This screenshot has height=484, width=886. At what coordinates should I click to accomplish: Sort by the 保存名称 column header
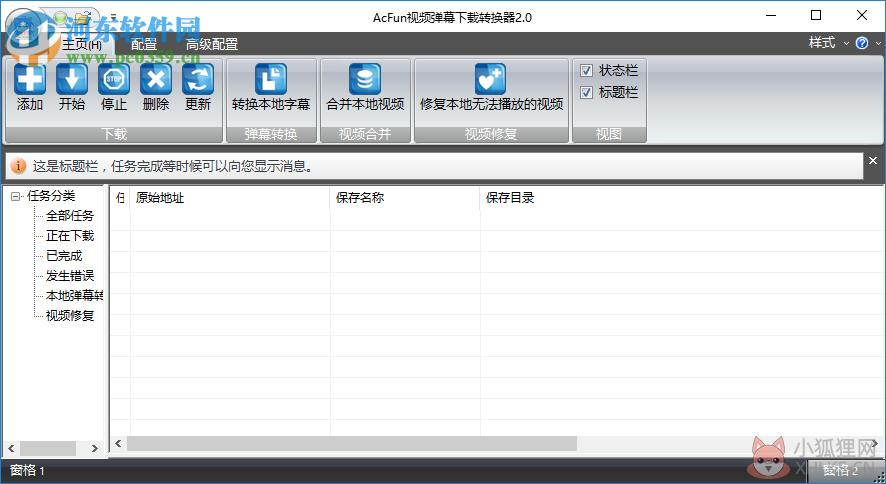click(405, 198)
